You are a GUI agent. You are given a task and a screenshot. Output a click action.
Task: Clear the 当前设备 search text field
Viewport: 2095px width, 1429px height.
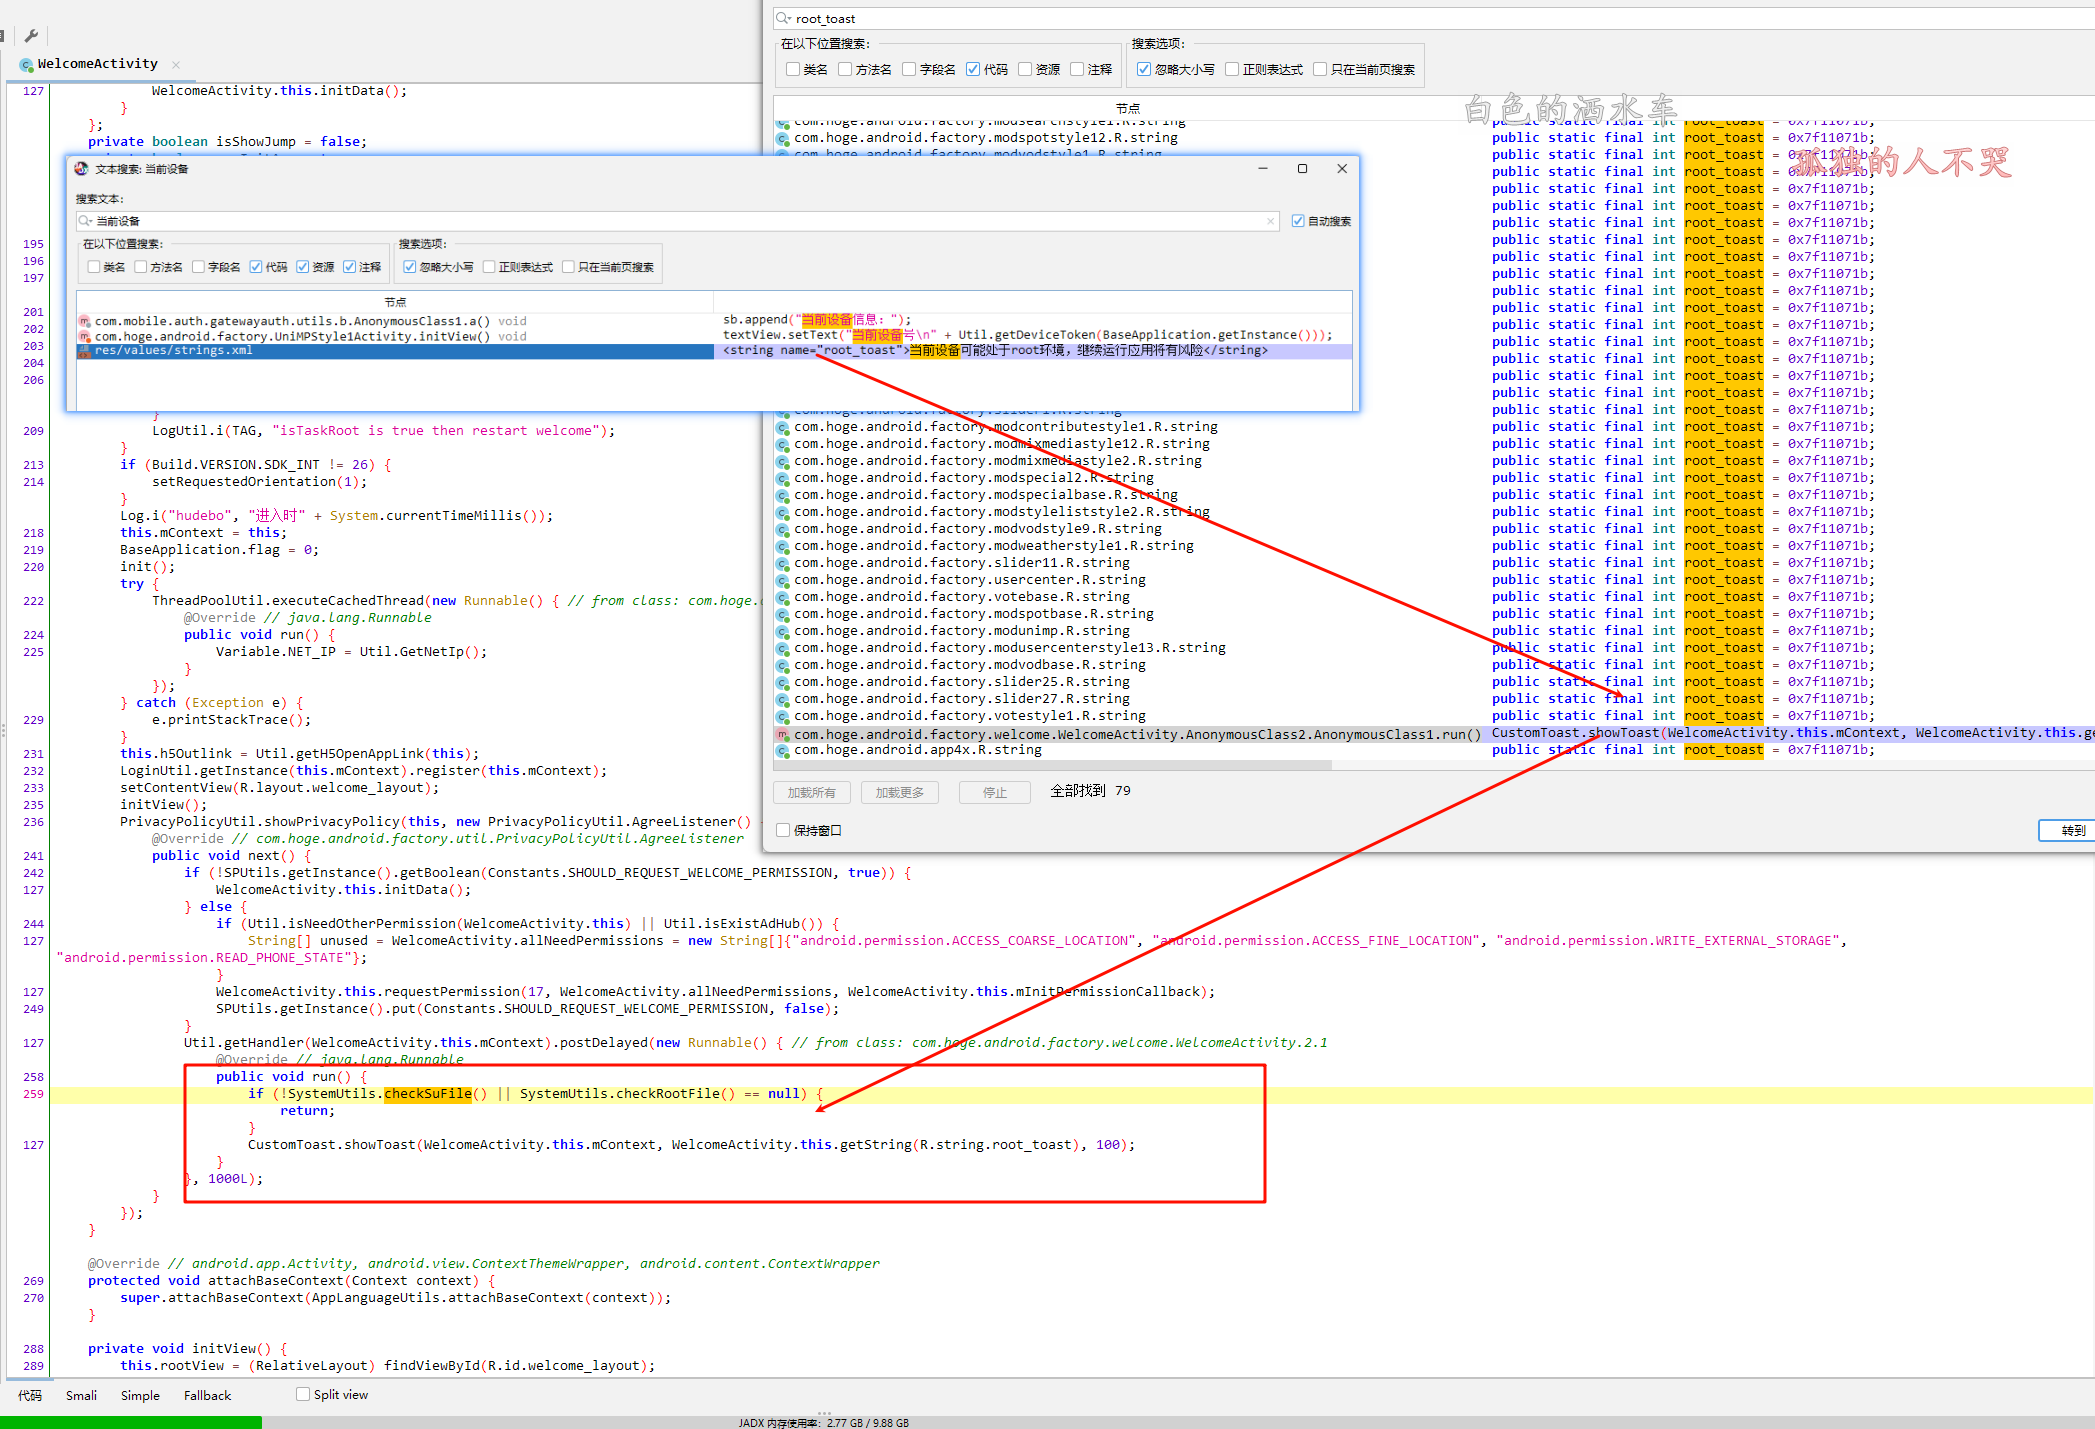1270,221
